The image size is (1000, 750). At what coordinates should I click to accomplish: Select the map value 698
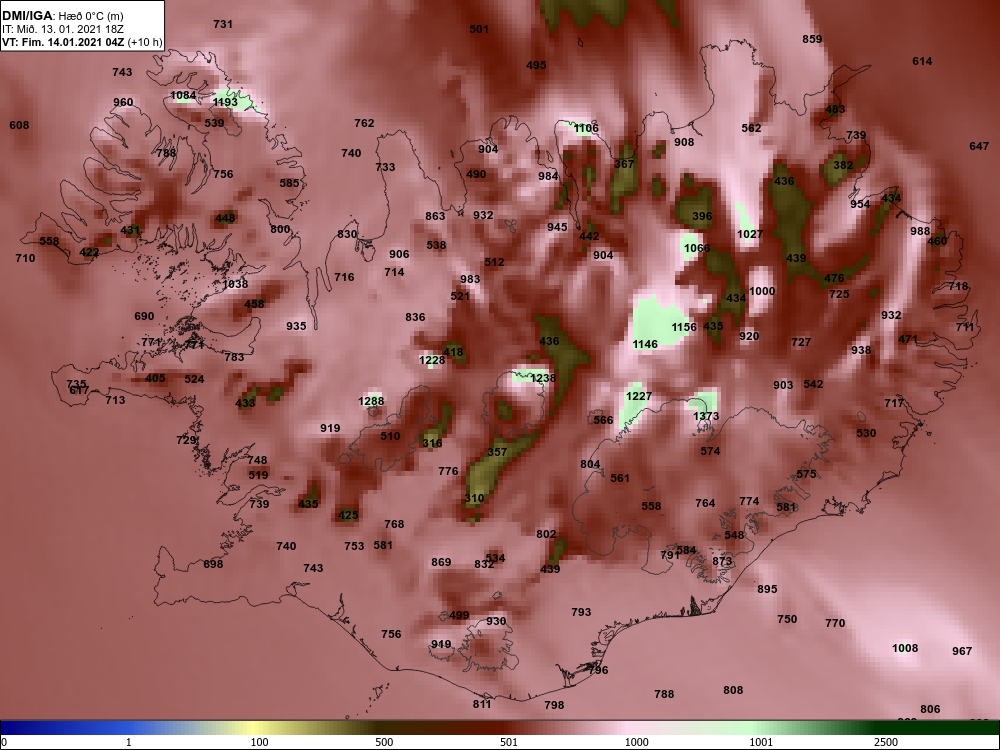click(x=213, y=564)
